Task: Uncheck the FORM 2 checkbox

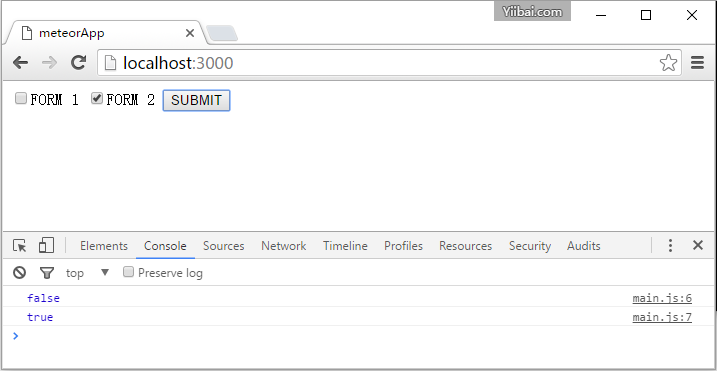Action: click(96, 98)
